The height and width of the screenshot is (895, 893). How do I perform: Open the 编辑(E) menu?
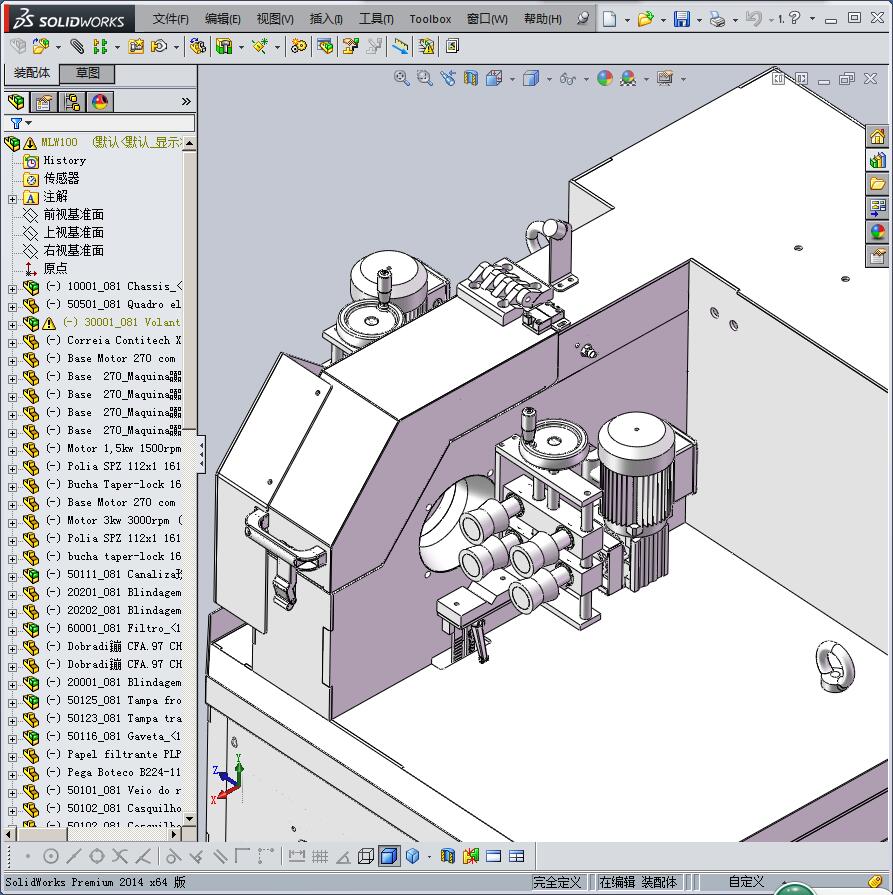point(223,19)
